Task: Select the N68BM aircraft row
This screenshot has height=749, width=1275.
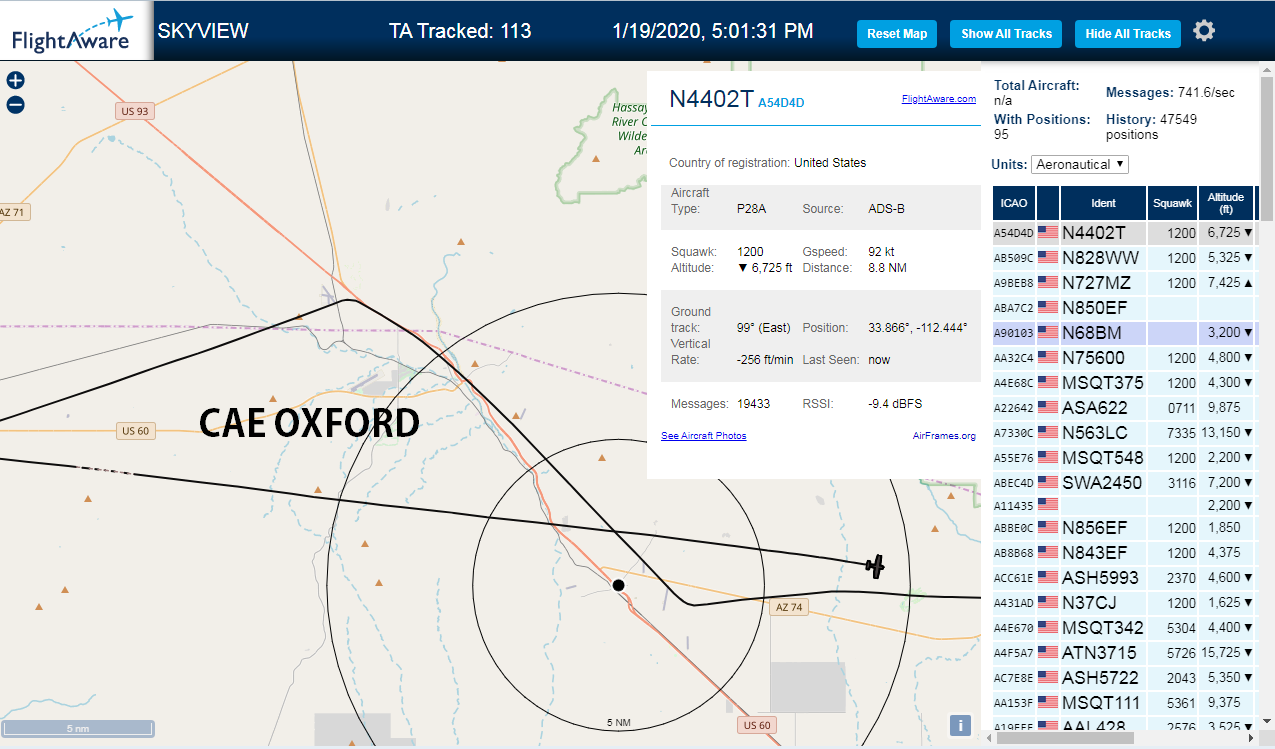Action: (x=1125, y=333)
